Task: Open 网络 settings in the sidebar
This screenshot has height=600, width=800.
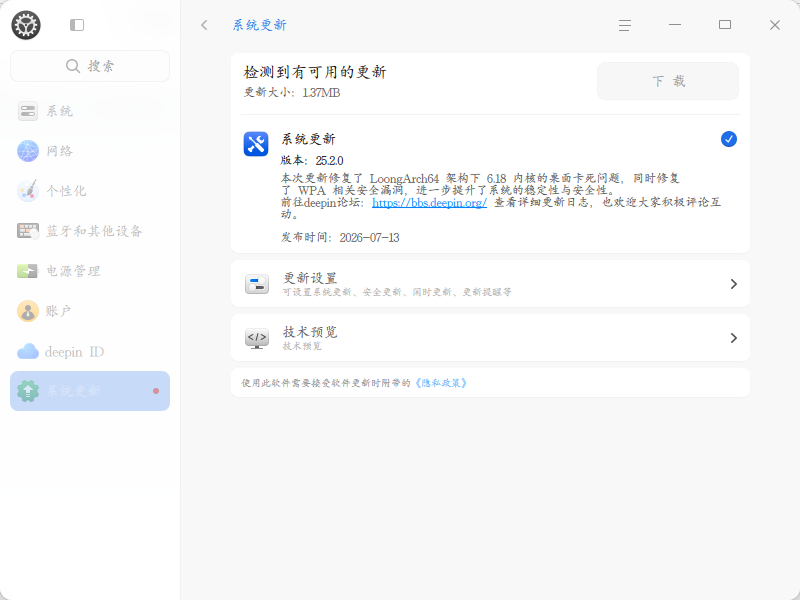Action: point(90,151)
